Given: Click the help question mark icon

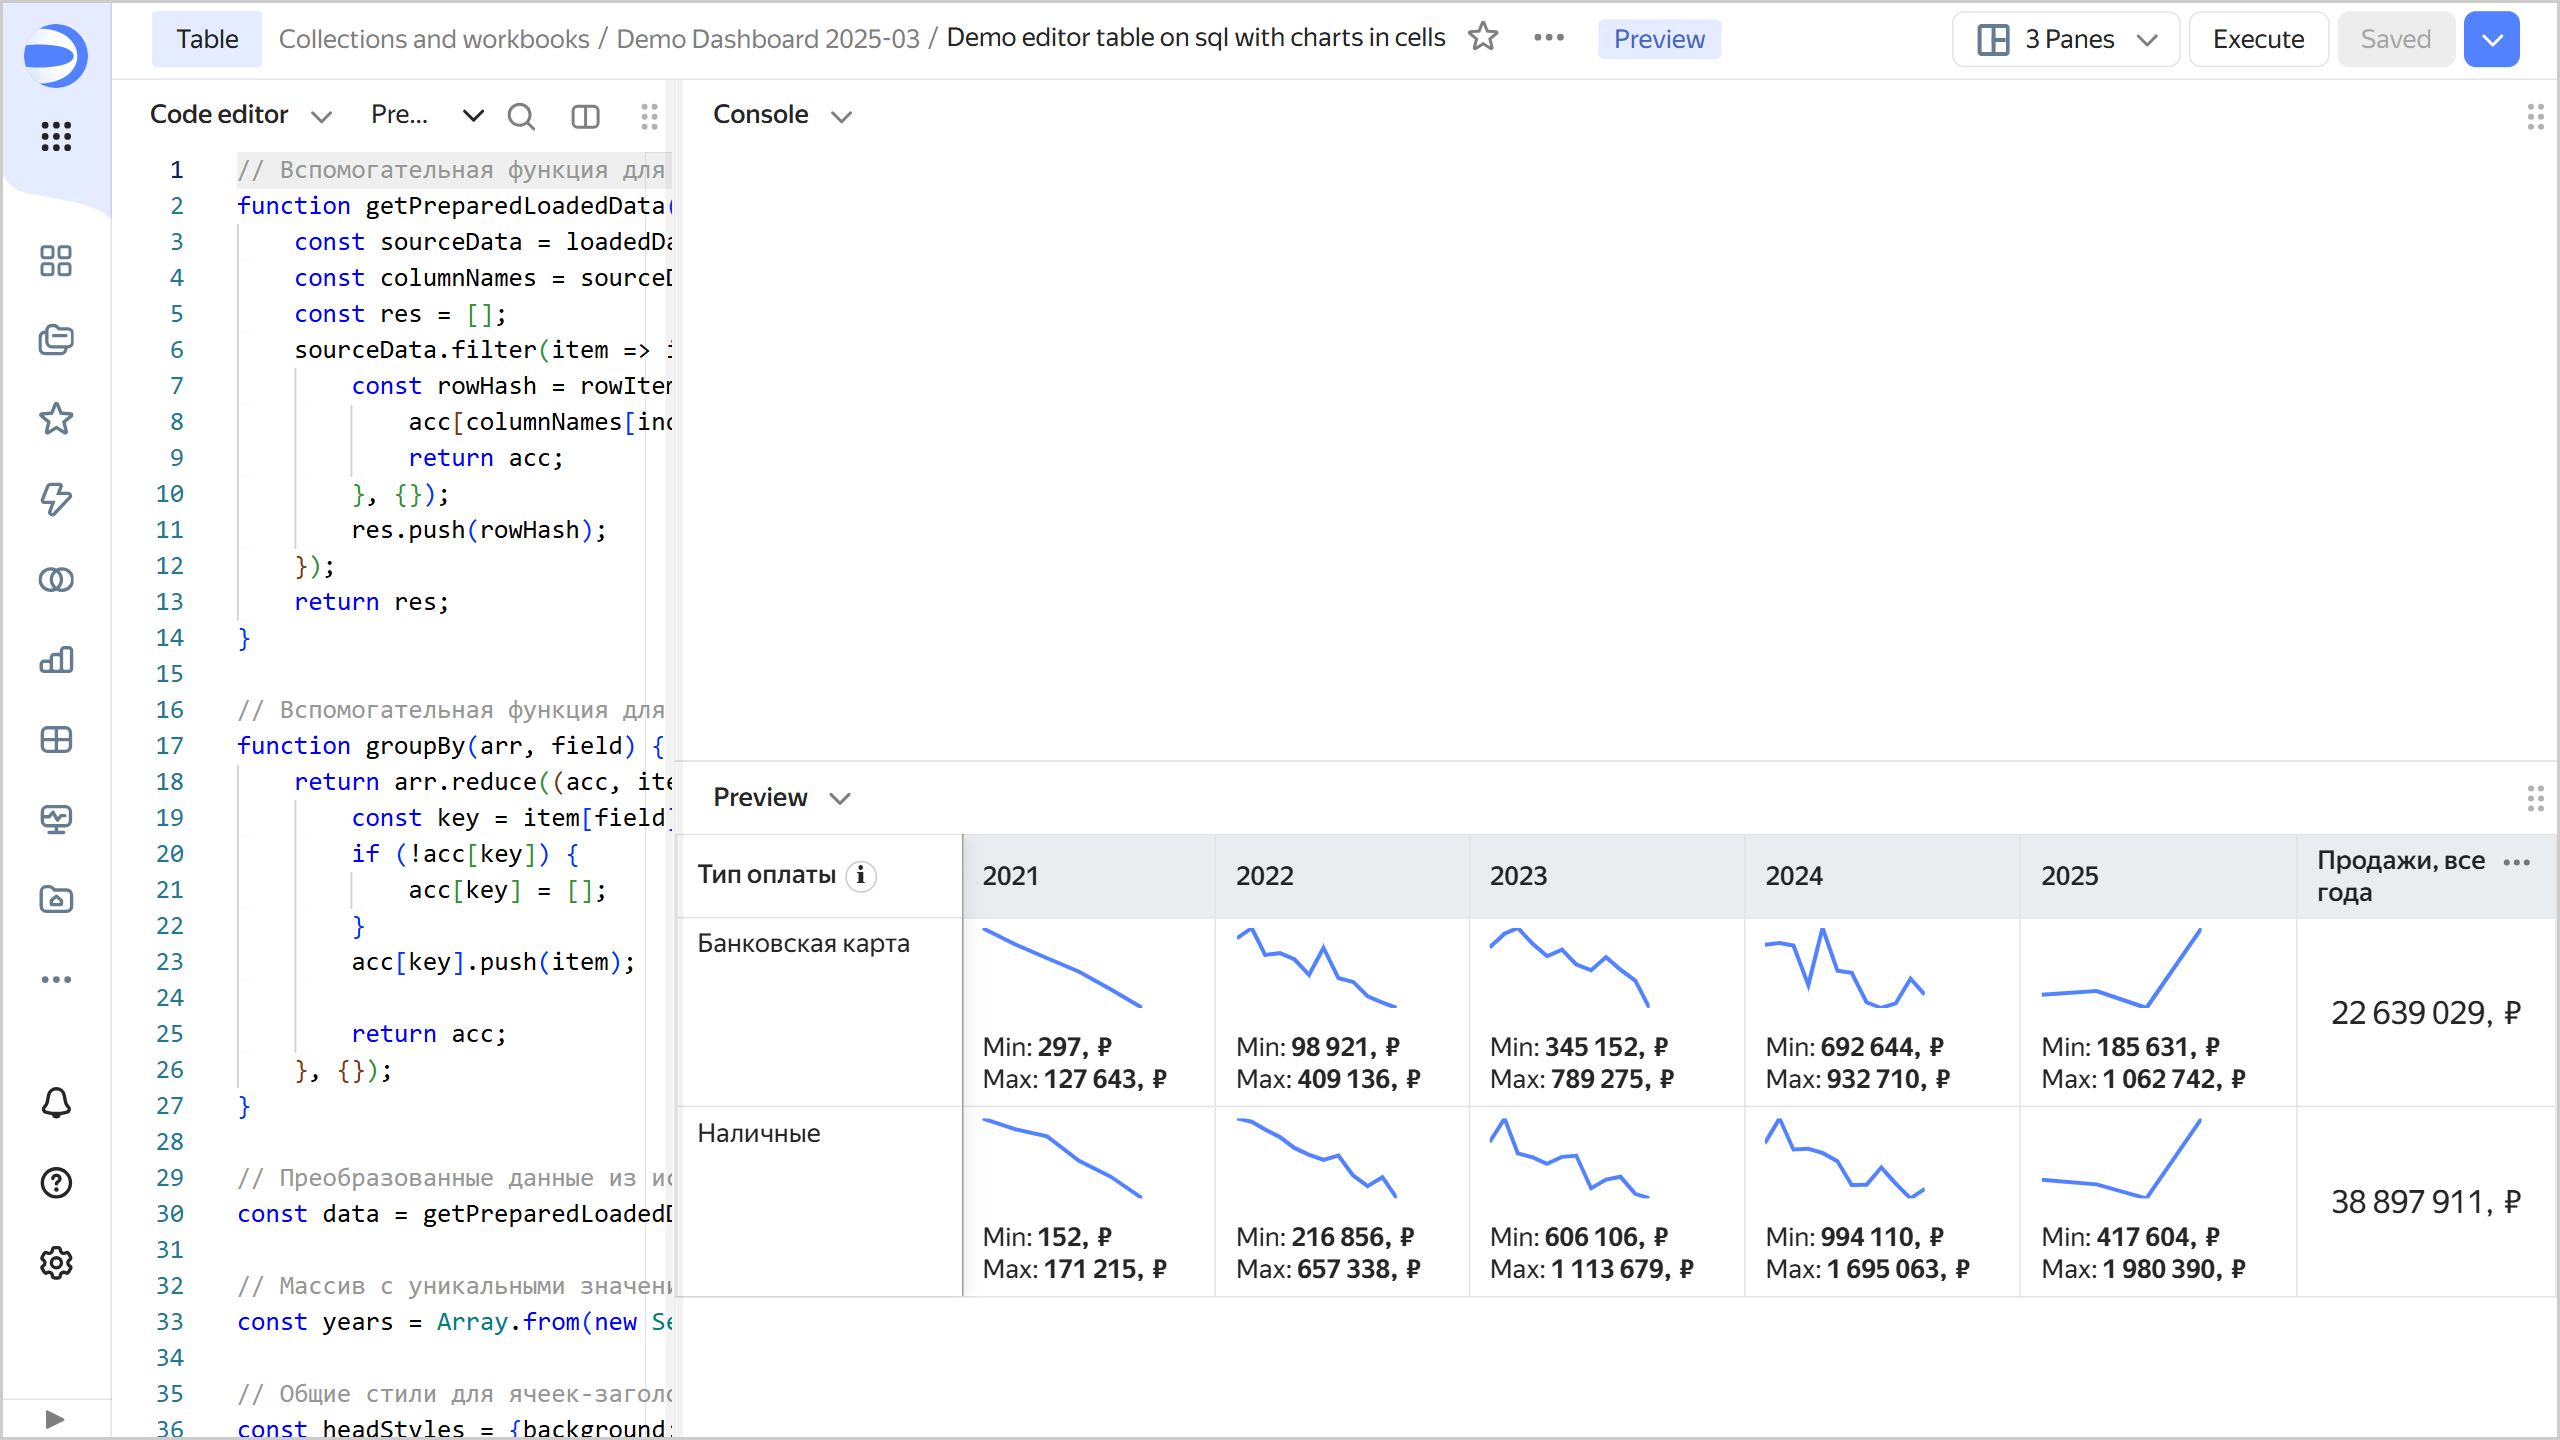Looking at the screenshot, I should point(56,1183).
